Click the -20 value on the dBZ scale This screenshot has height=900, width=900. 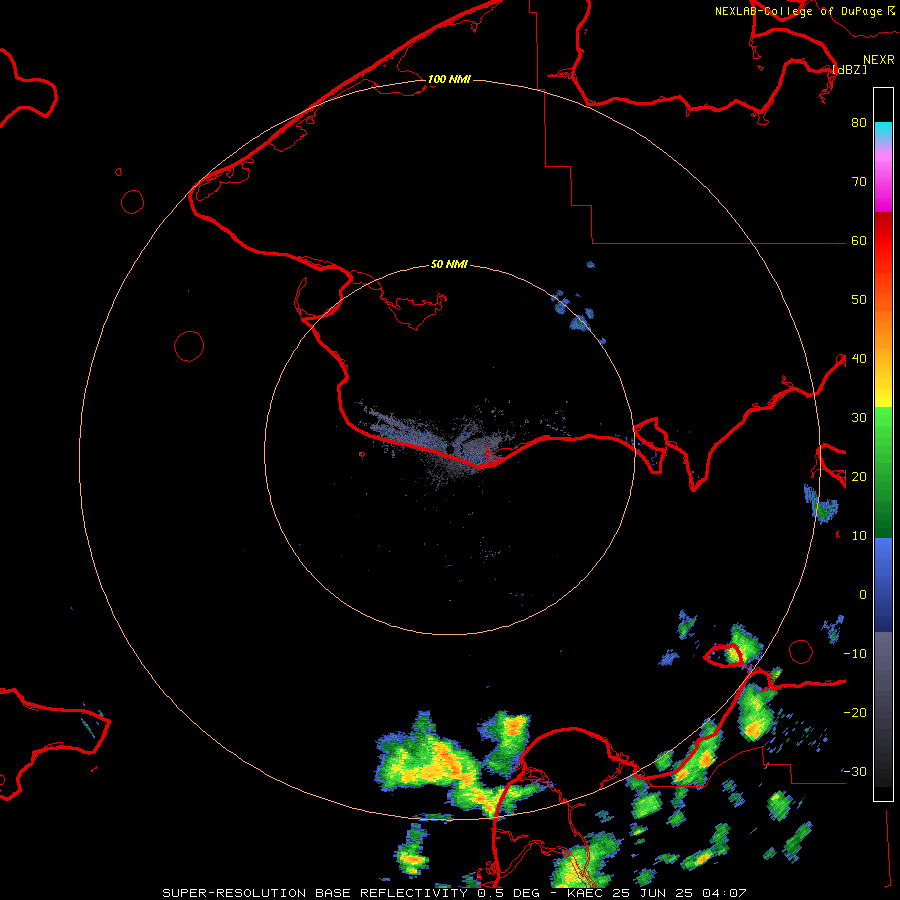coord(855,713)
